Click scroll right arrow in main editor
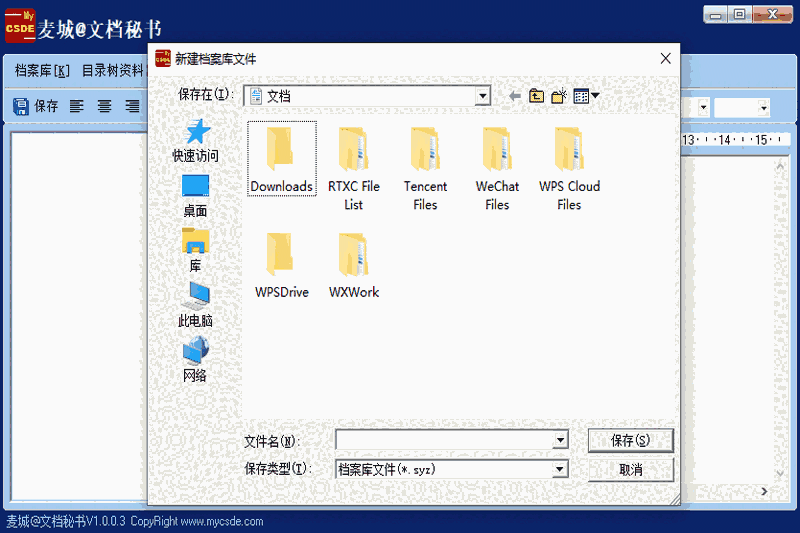Screen dimensions: 800x533 (764, 491)
